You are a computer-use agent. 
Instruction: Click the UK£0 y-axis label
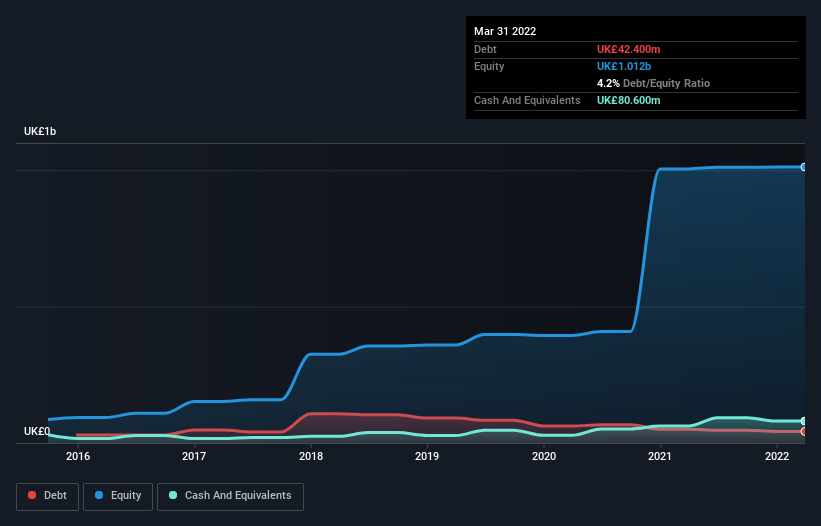37,431
